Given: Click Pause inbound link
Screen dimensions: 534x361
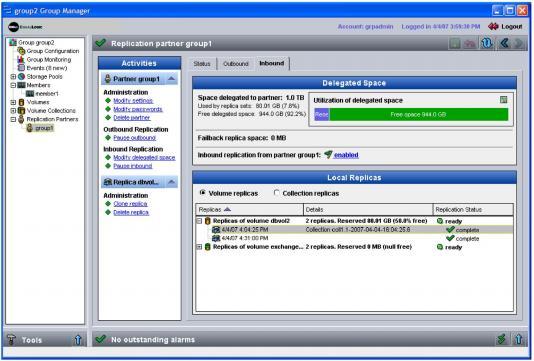Looking at the screenshot, I should point(133,166).
